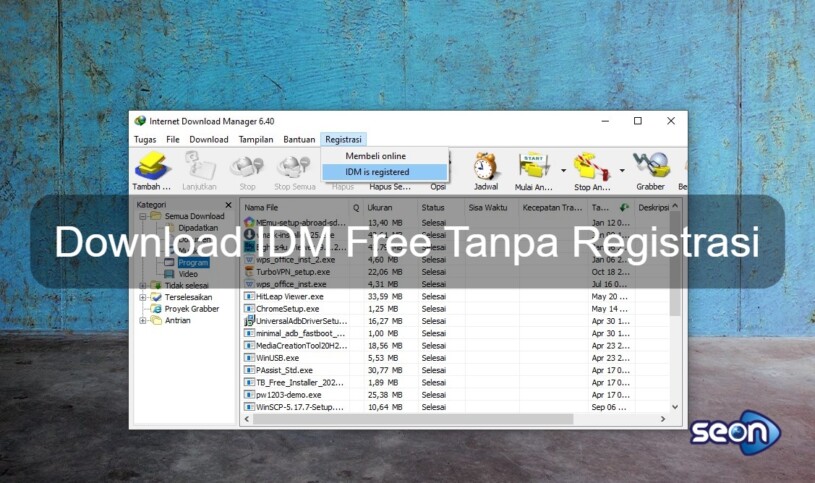Click scroll down arrow of file list
Viewport: 815px width, 483px height.
pyautogui.click(x=675, y=407)
